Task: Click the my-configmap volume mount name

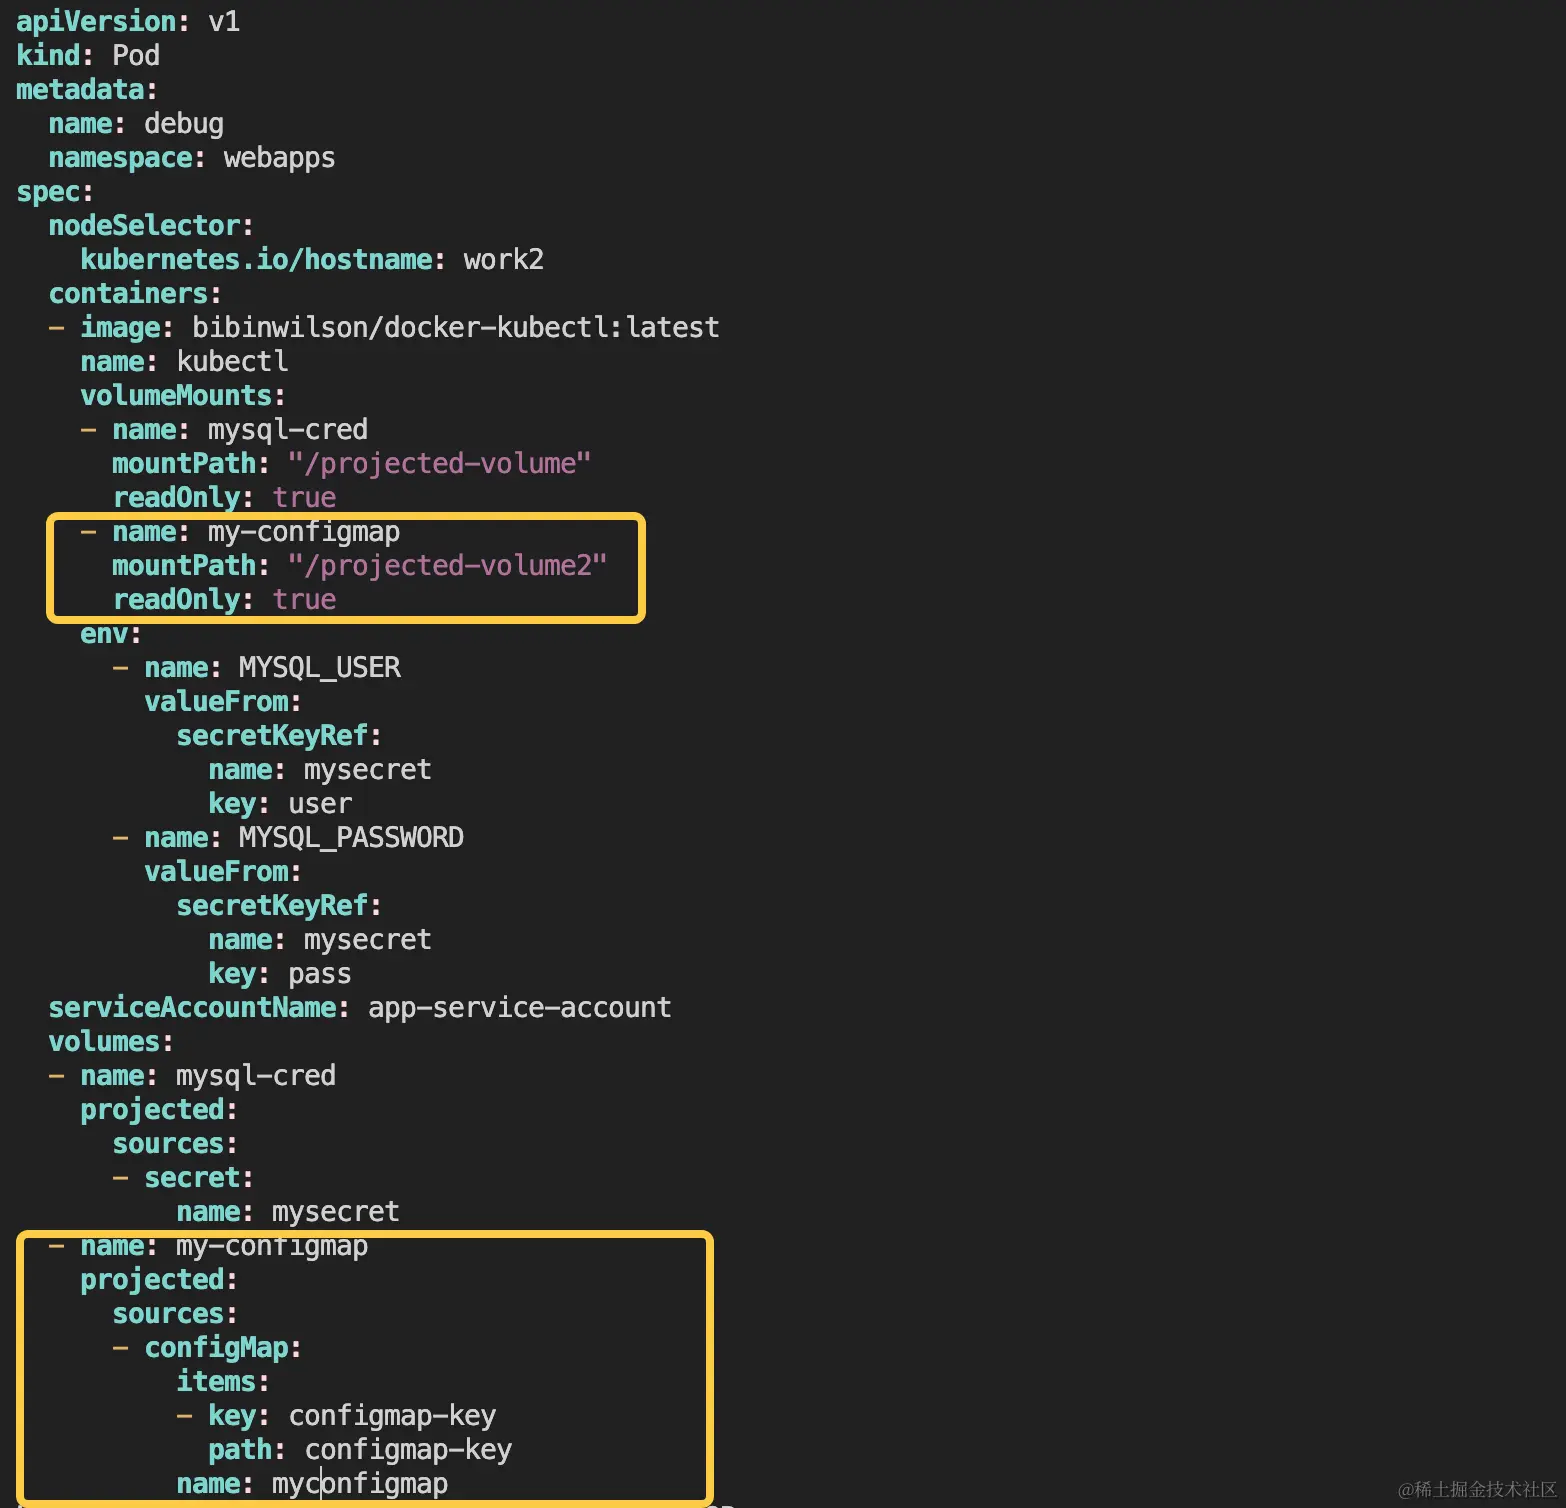Action: (x=303, y=531)
